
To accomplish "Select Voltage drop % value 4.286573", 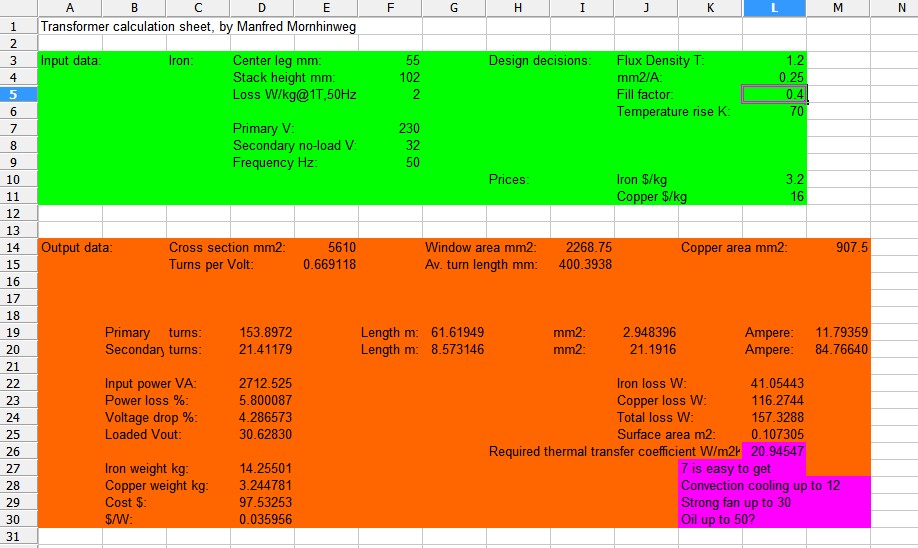I will (x=266, y=417).
